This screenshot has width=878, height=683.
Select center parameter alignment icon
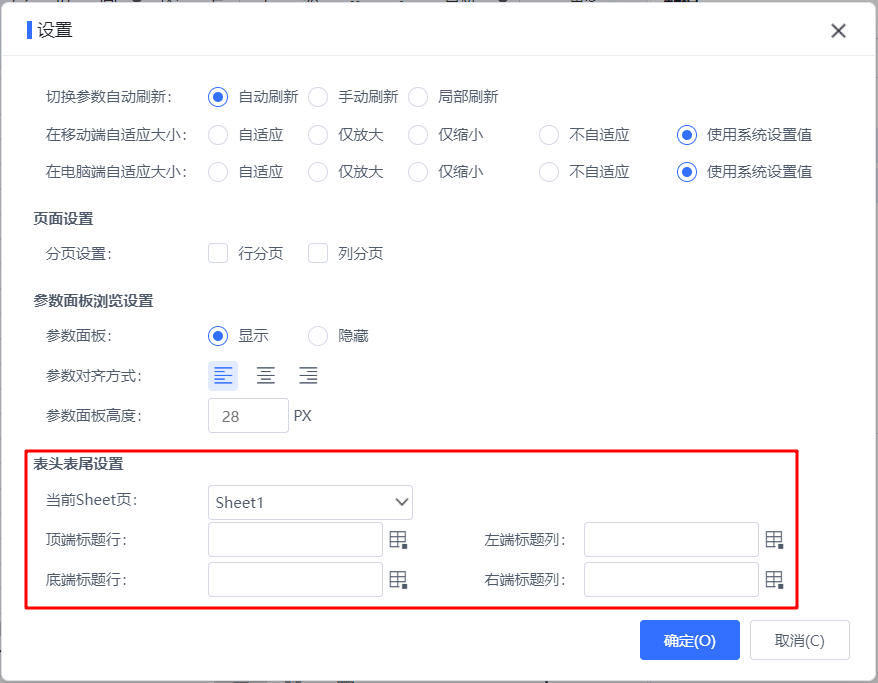(x=265, y=375)
